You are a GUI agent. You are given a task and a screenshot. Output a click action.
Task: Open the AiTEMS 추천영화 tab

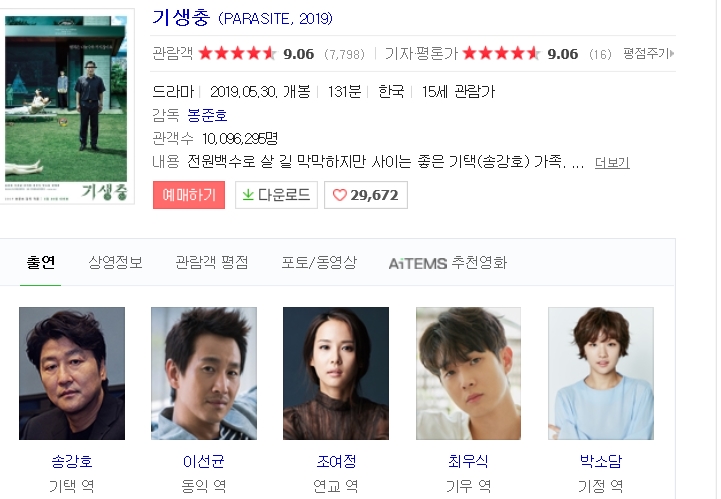coord(448,263)
